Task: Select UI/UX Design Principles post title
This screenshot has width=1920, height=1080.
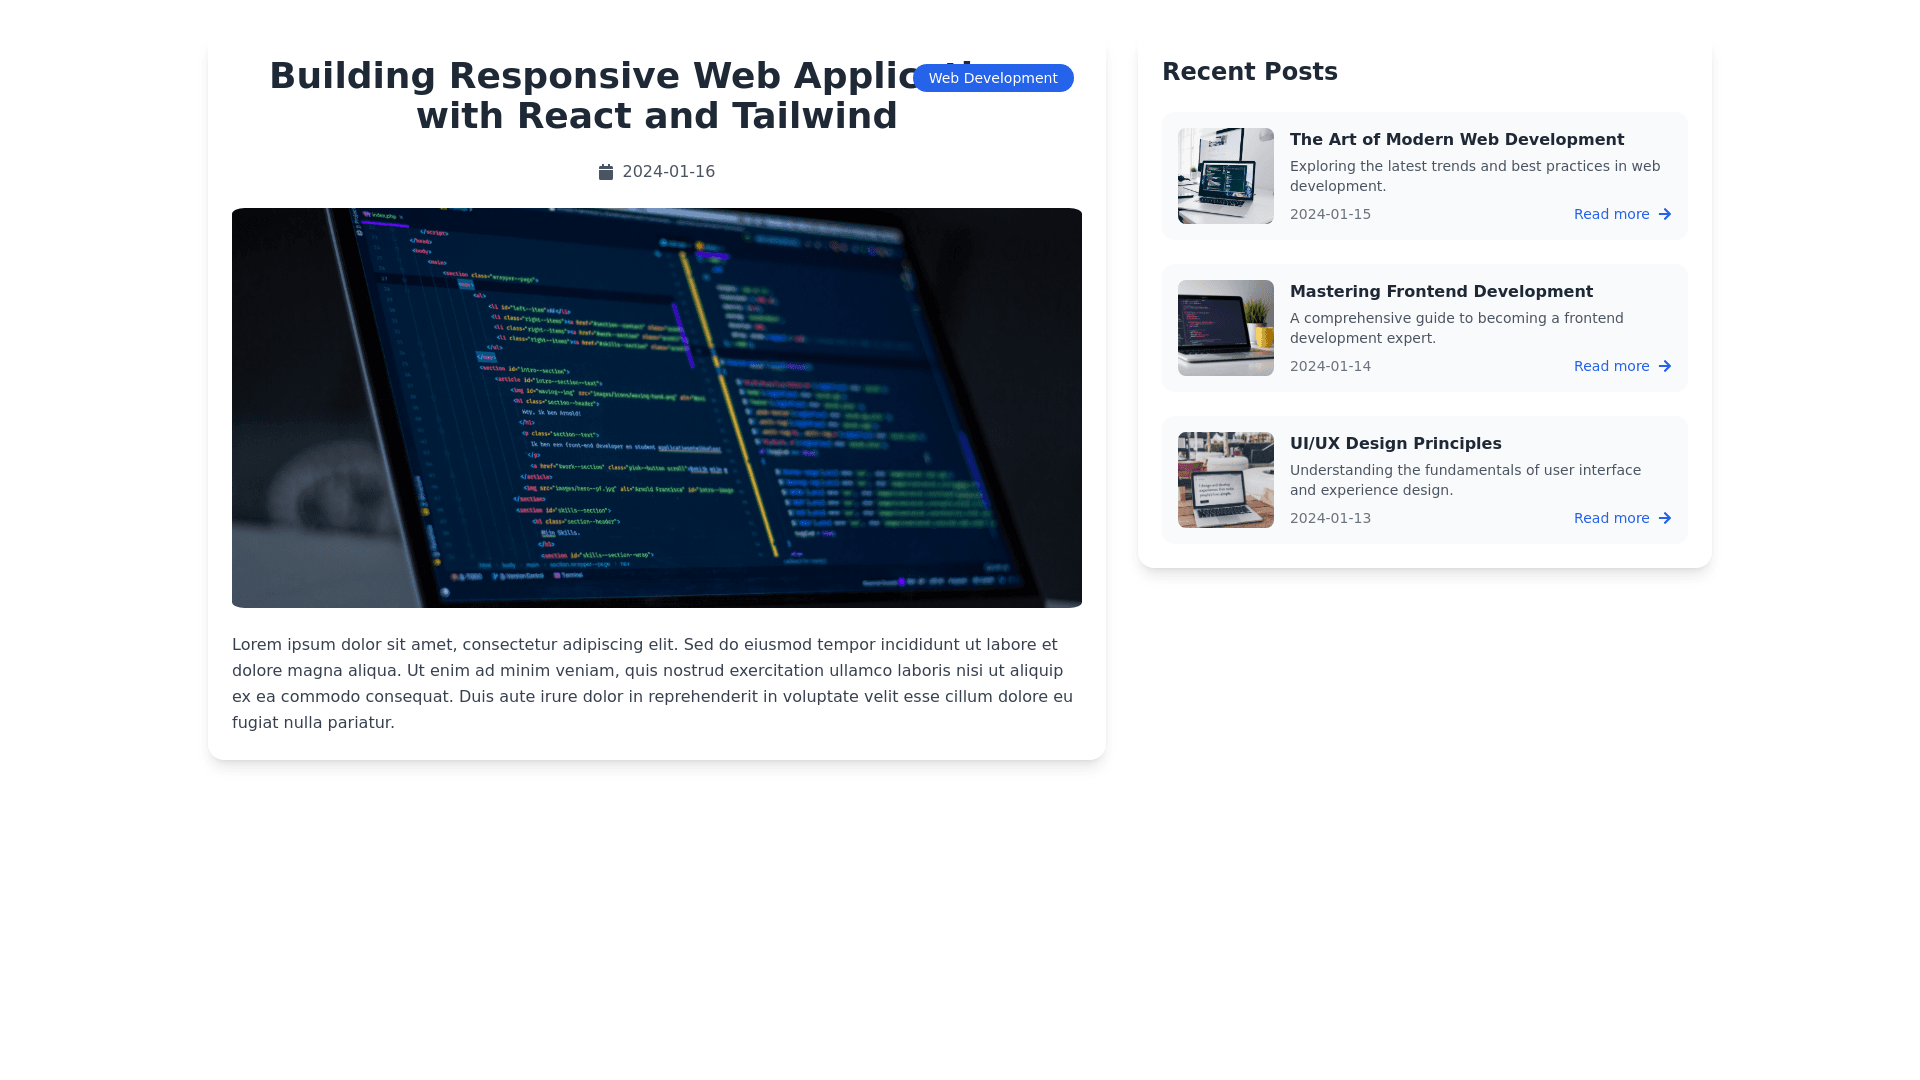Action: [1395, 444]
